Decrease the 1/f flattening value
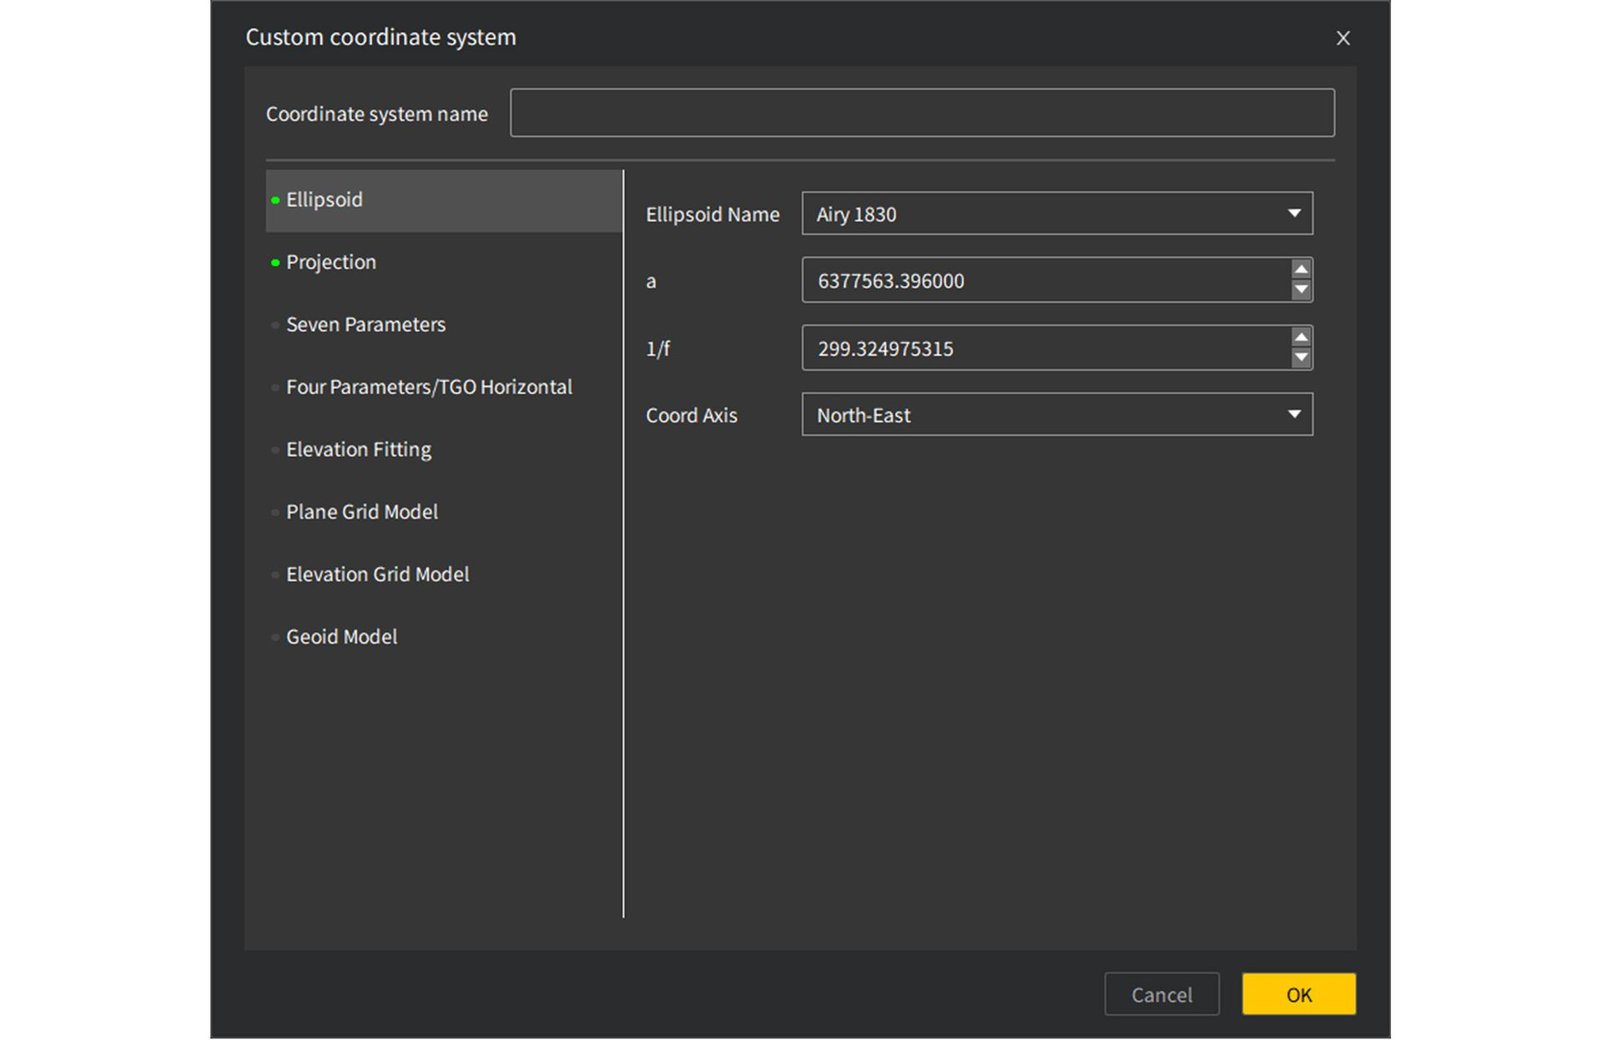 point(1300,358)
